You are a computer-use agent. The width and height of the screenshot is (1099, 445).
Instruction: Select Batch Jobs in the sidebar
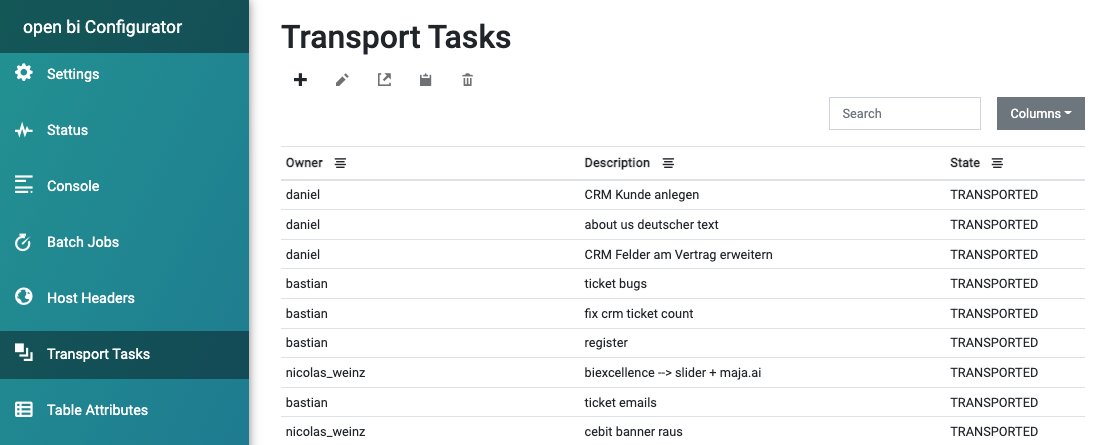point(124,242)
